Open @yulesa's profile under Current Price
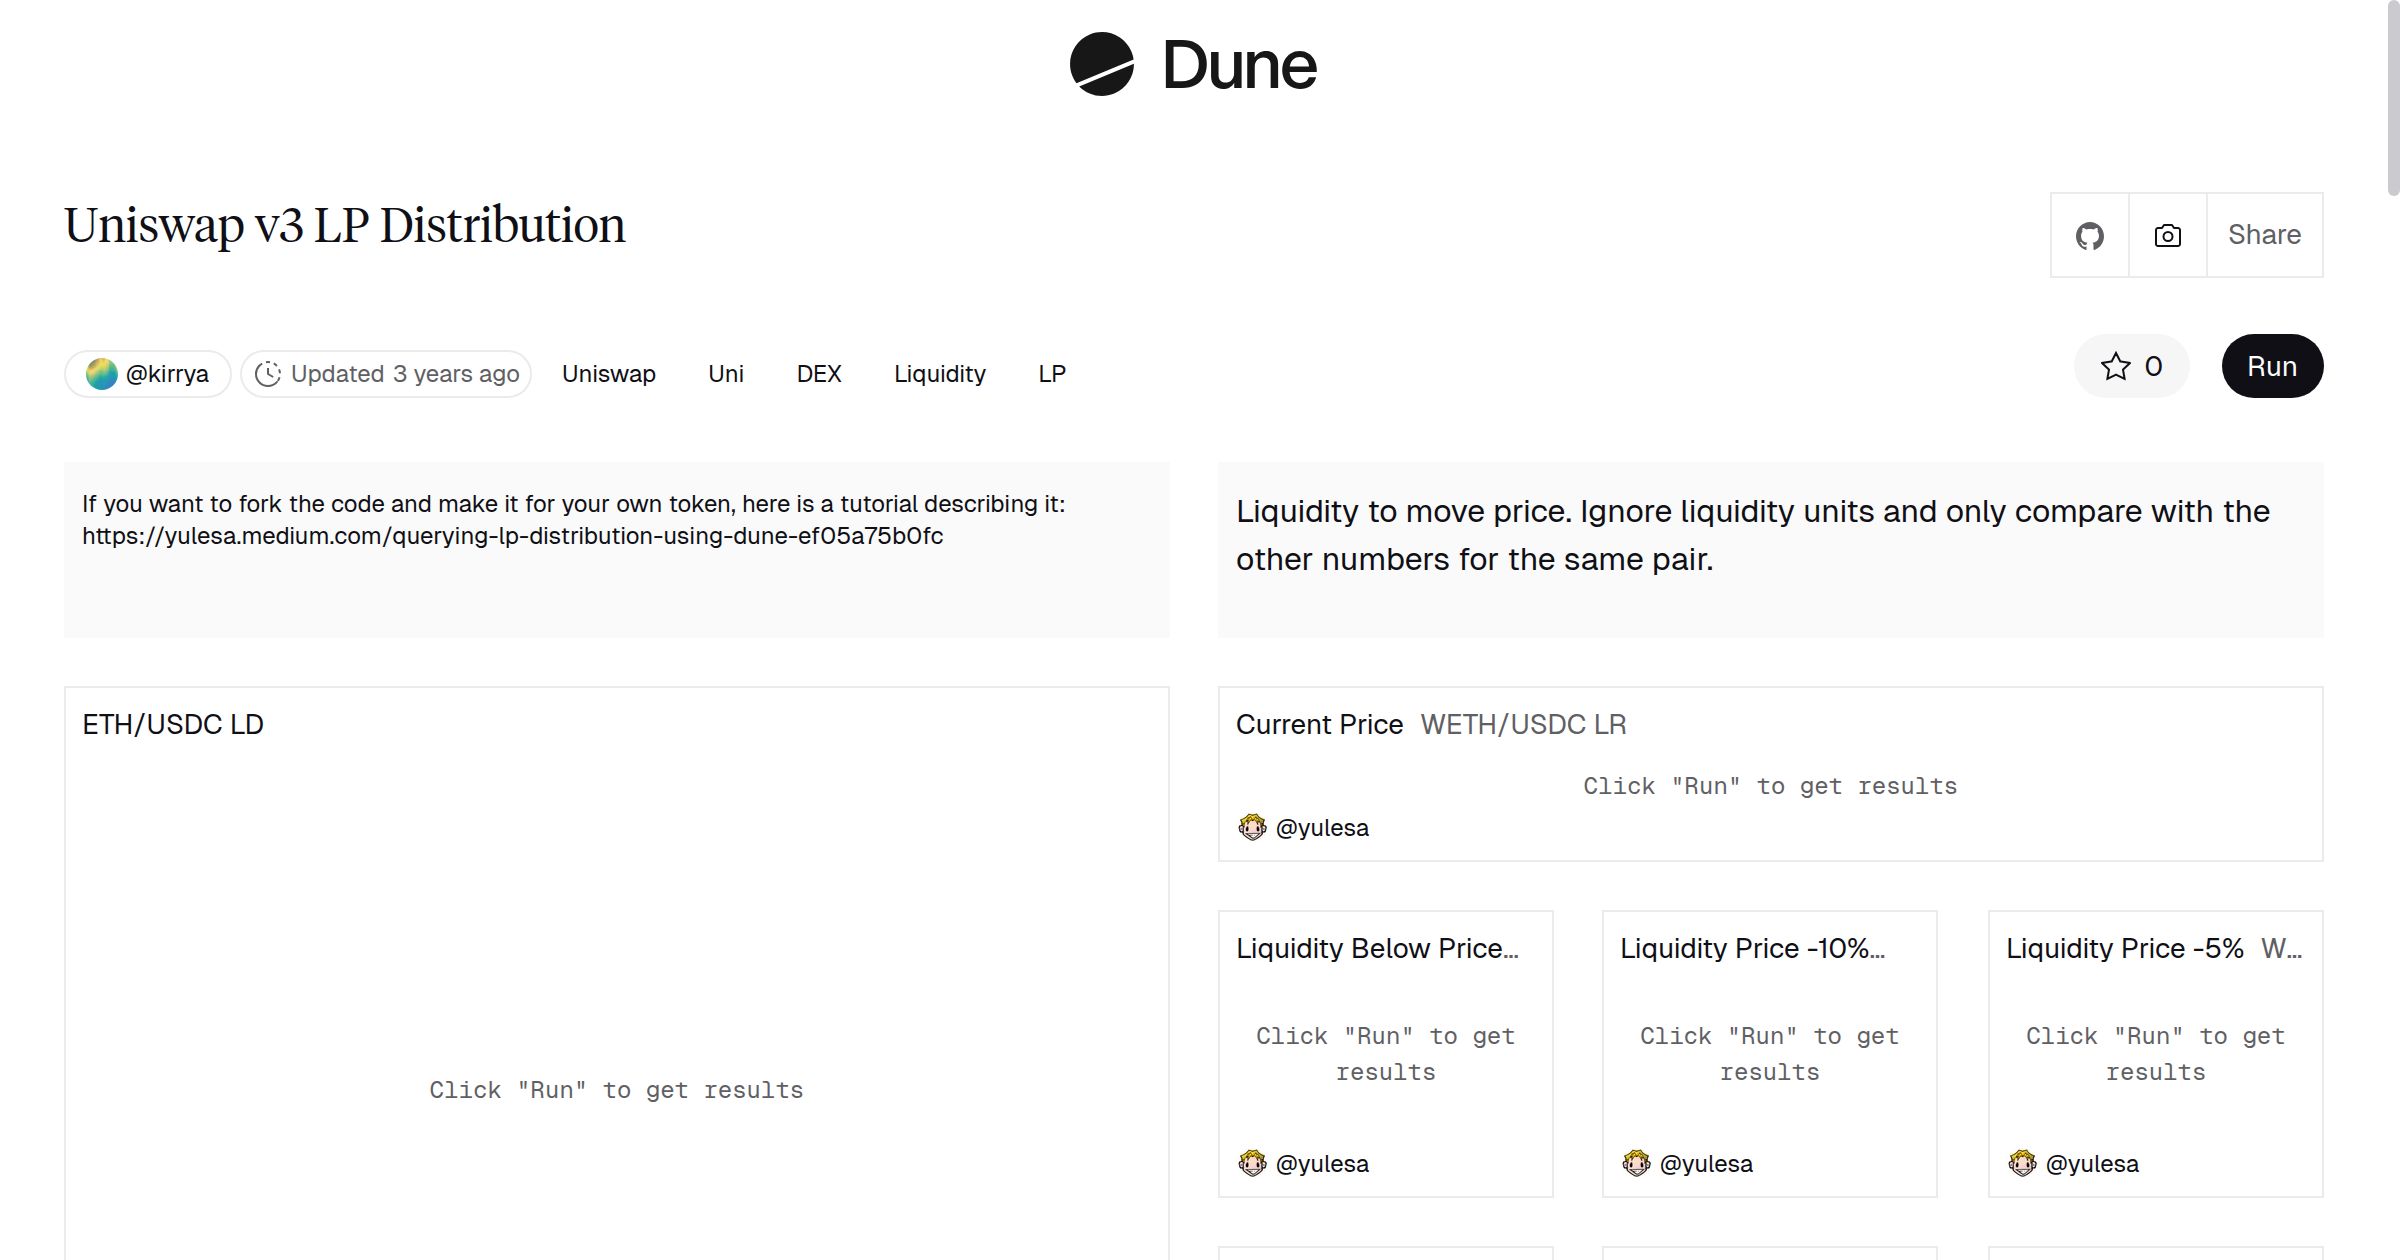 pyautogui.click(x=1323, y=827)
